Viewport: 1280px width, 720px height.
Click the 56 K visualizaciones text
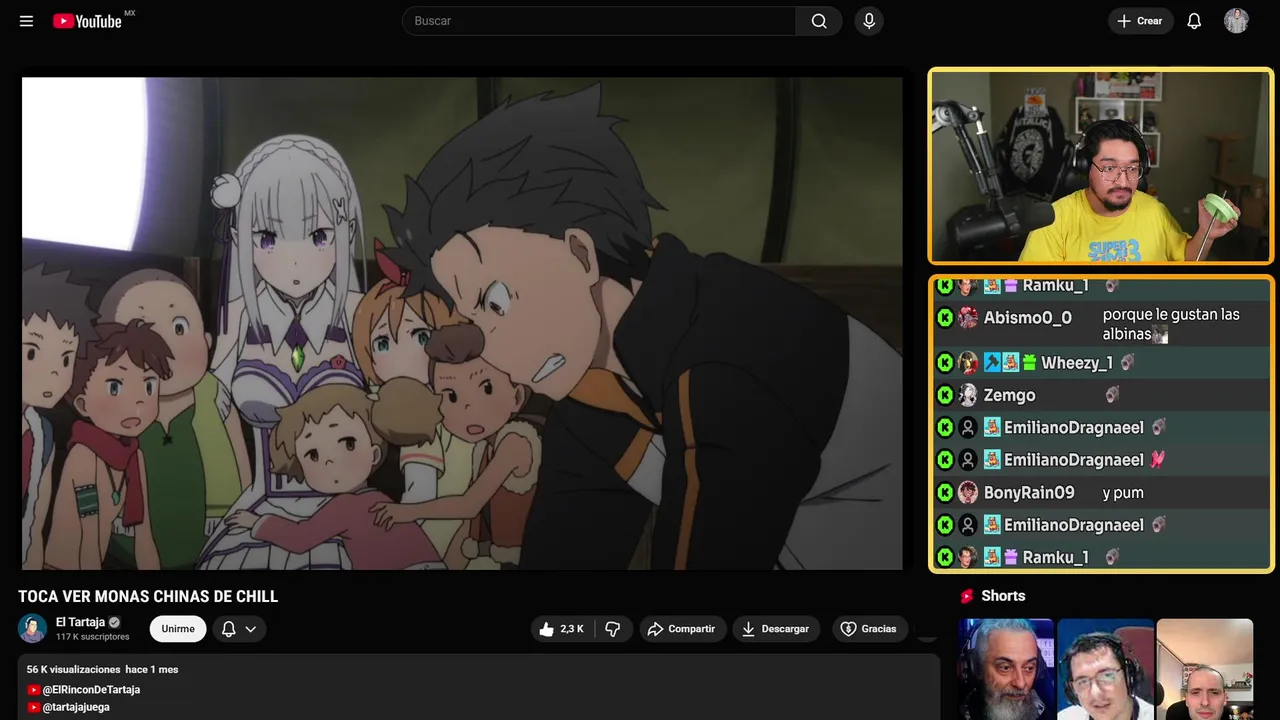[73, 669]
